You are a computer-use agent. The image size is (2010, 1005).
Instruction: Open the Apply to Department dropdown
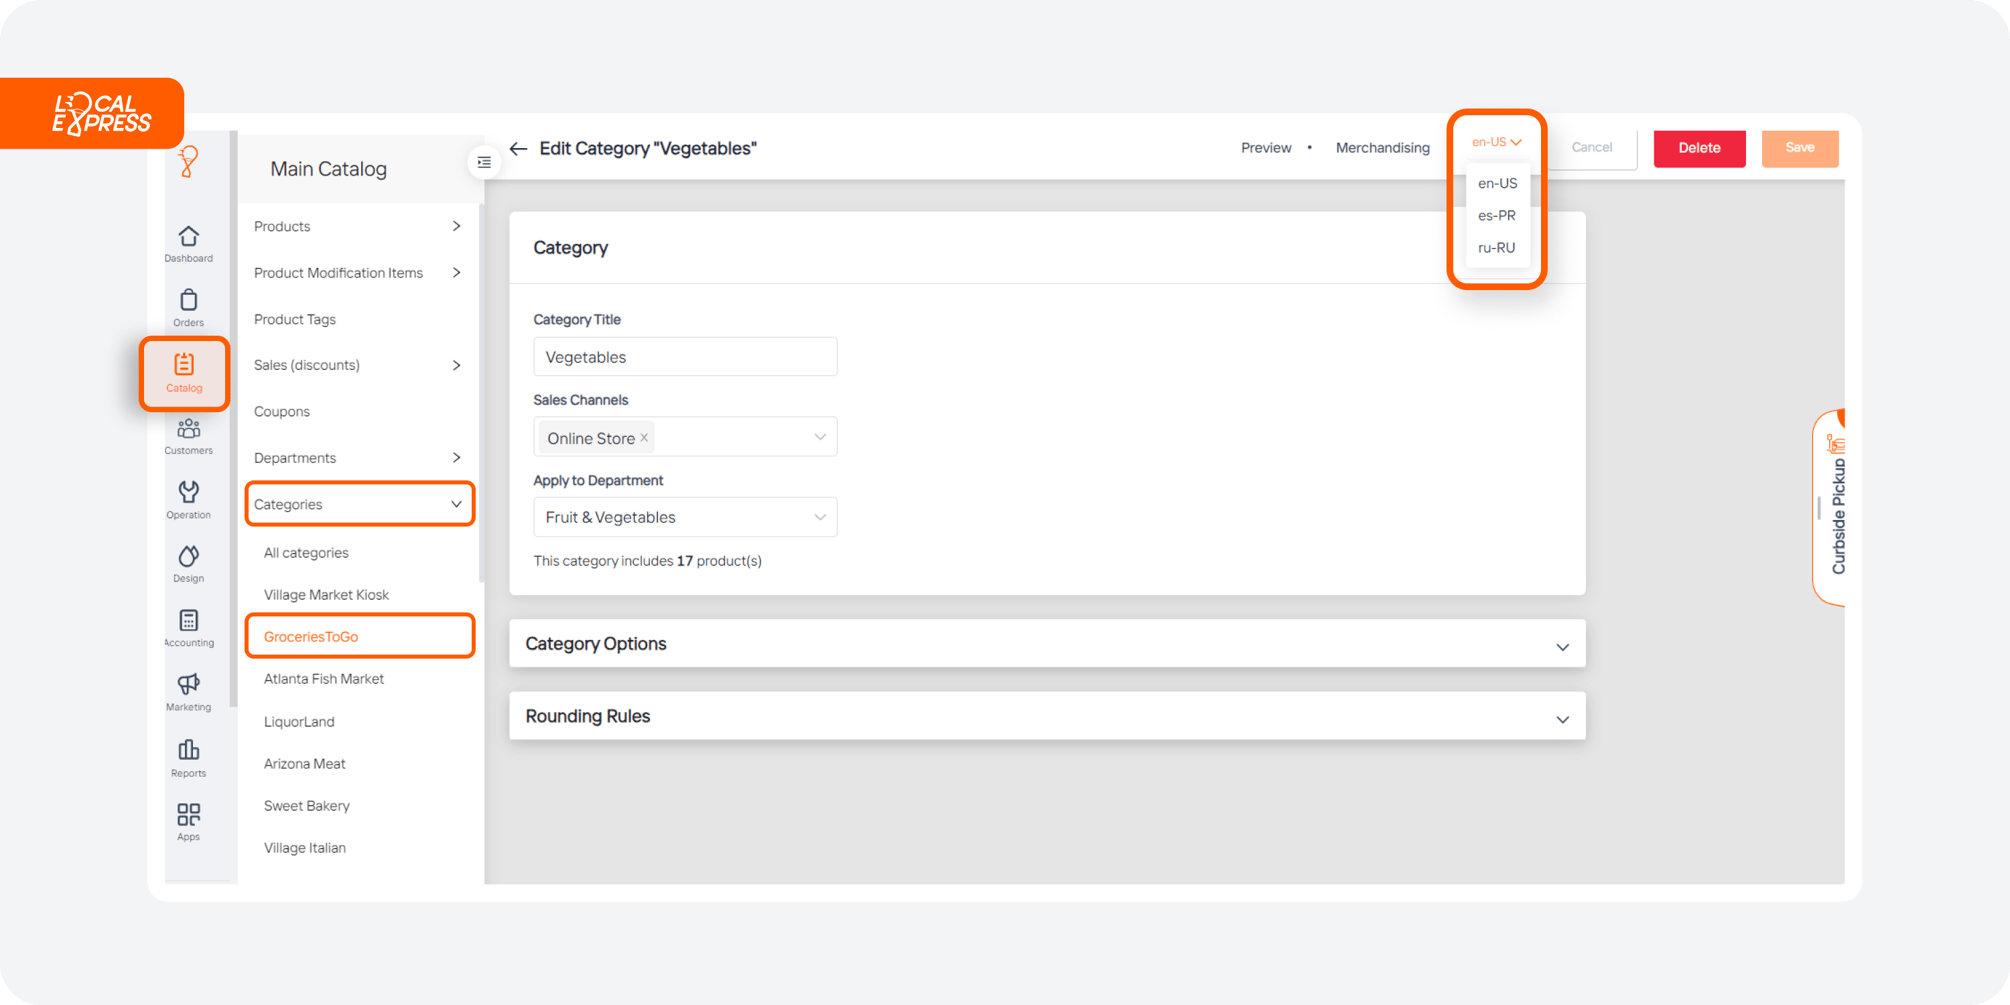point(685,518)
